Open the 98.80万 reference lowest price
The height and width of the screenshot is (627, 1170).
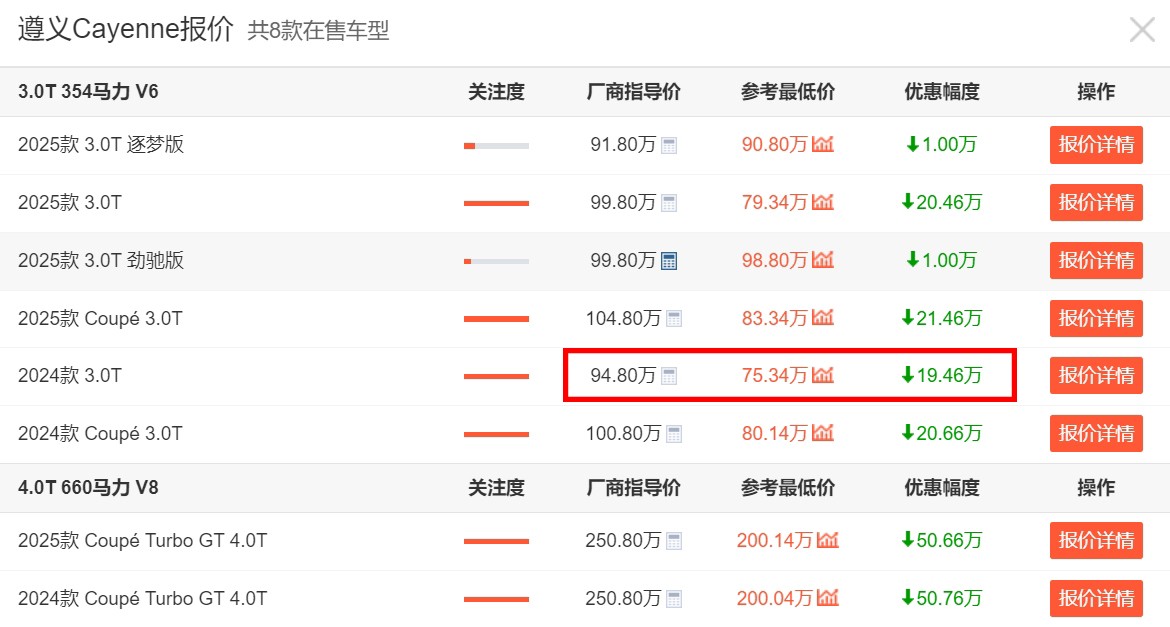tap(775, 261)
